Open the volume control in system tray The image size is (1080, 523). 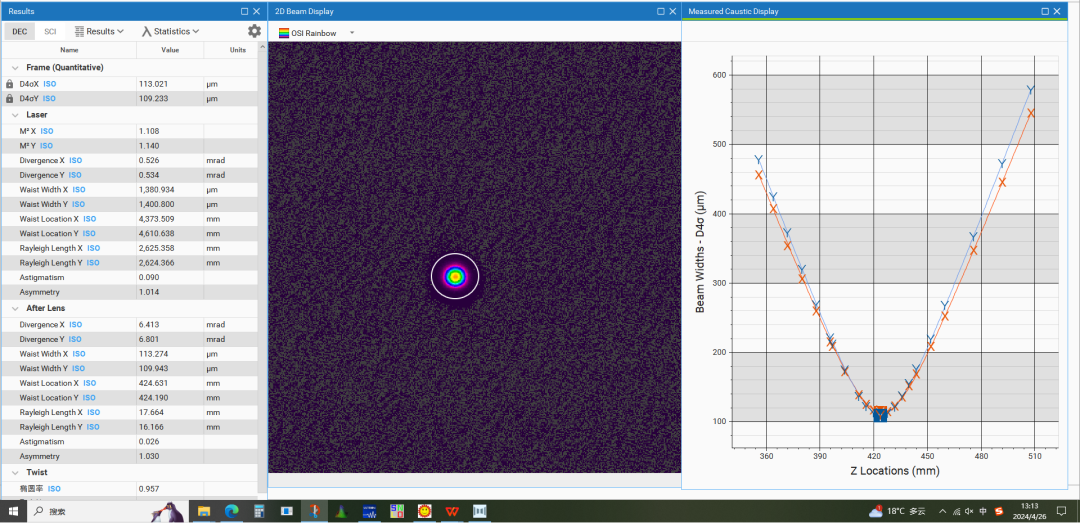click(968, 511)
